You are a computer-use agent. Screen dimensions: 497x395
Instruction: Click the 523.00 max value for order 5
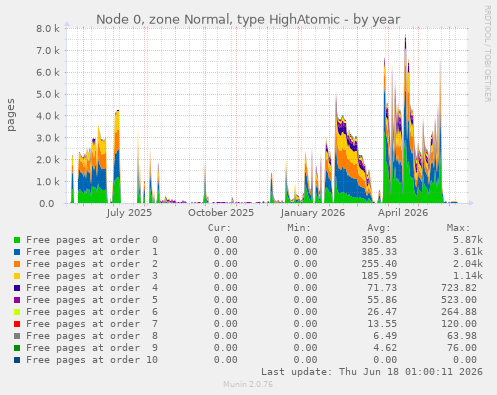pyautogui.click(x=459, y=300)
